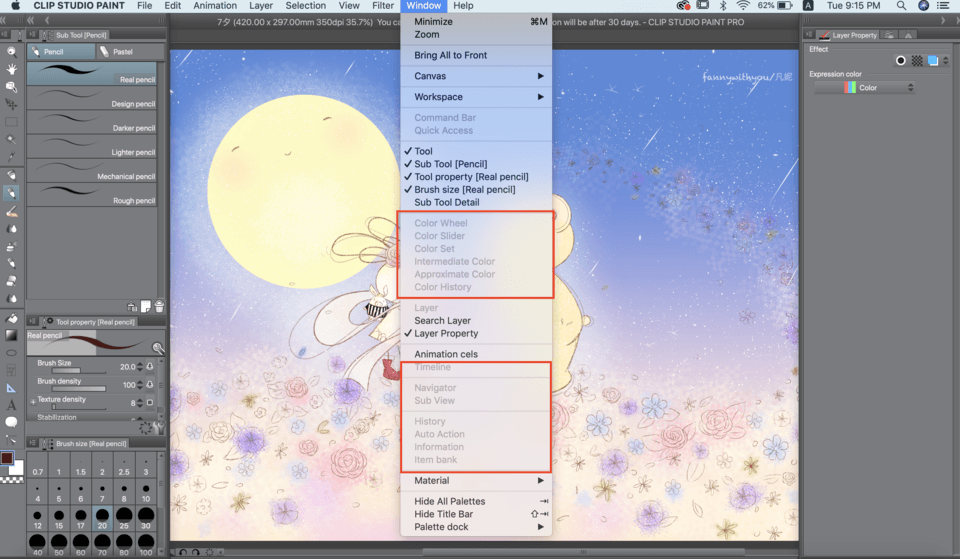Select the Pen tool
This screenshot has height=559, width=960.
(11, 176)
